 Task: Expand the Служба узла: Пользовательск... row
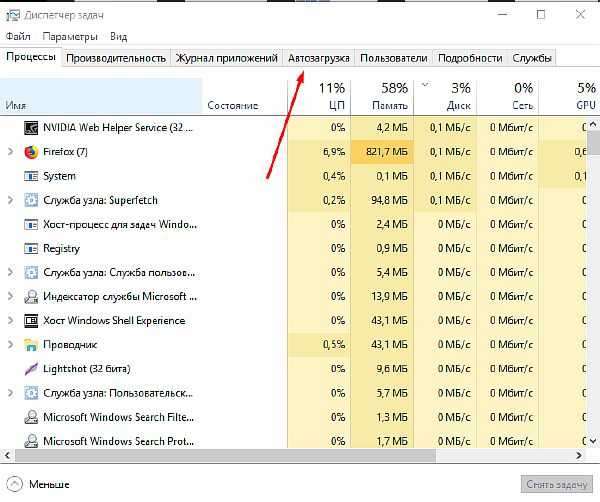[x=10, y=393]
